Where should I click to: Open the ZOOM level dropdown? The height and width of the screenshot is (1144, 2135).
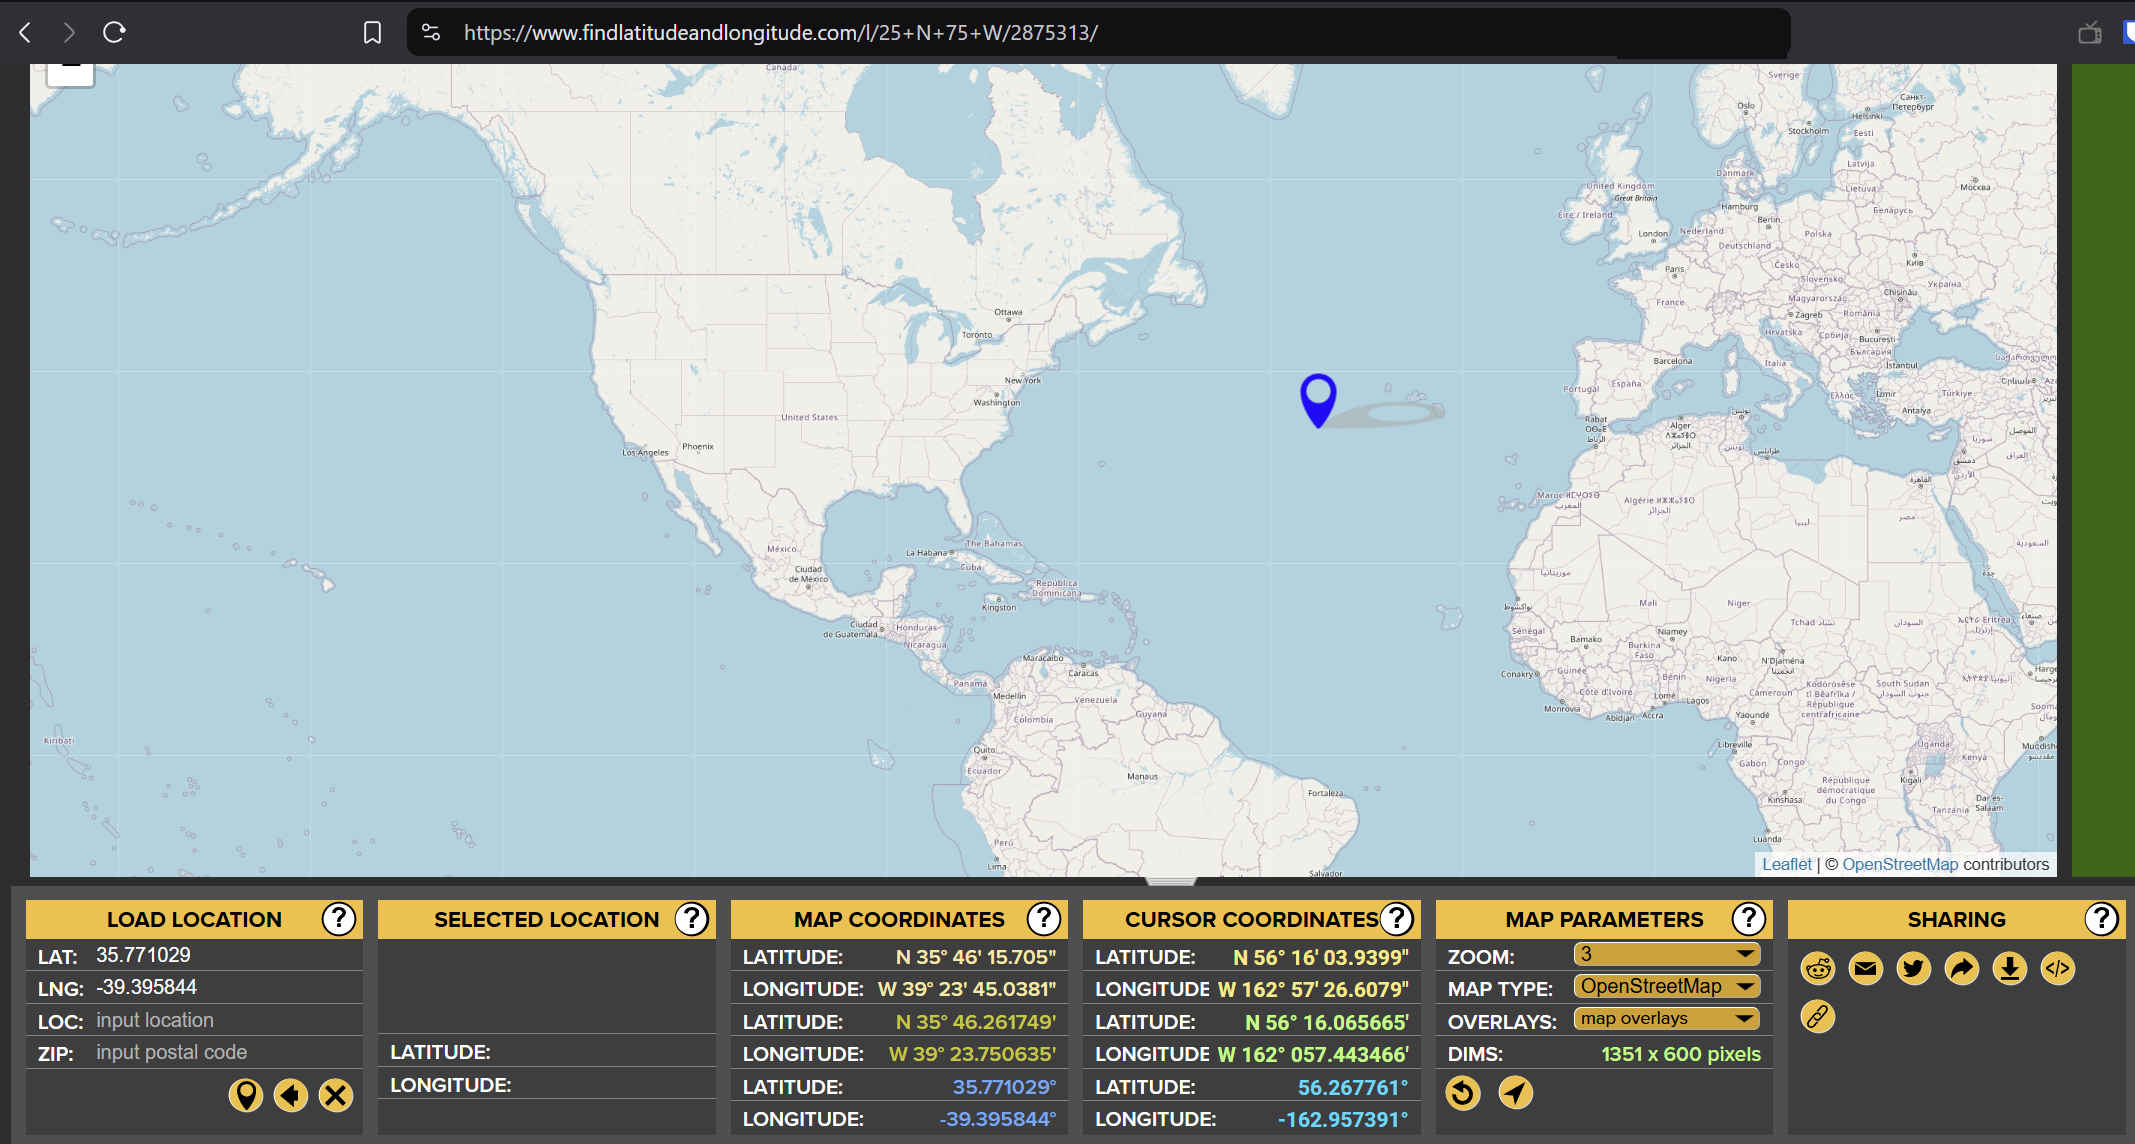tap(1667, 954)
